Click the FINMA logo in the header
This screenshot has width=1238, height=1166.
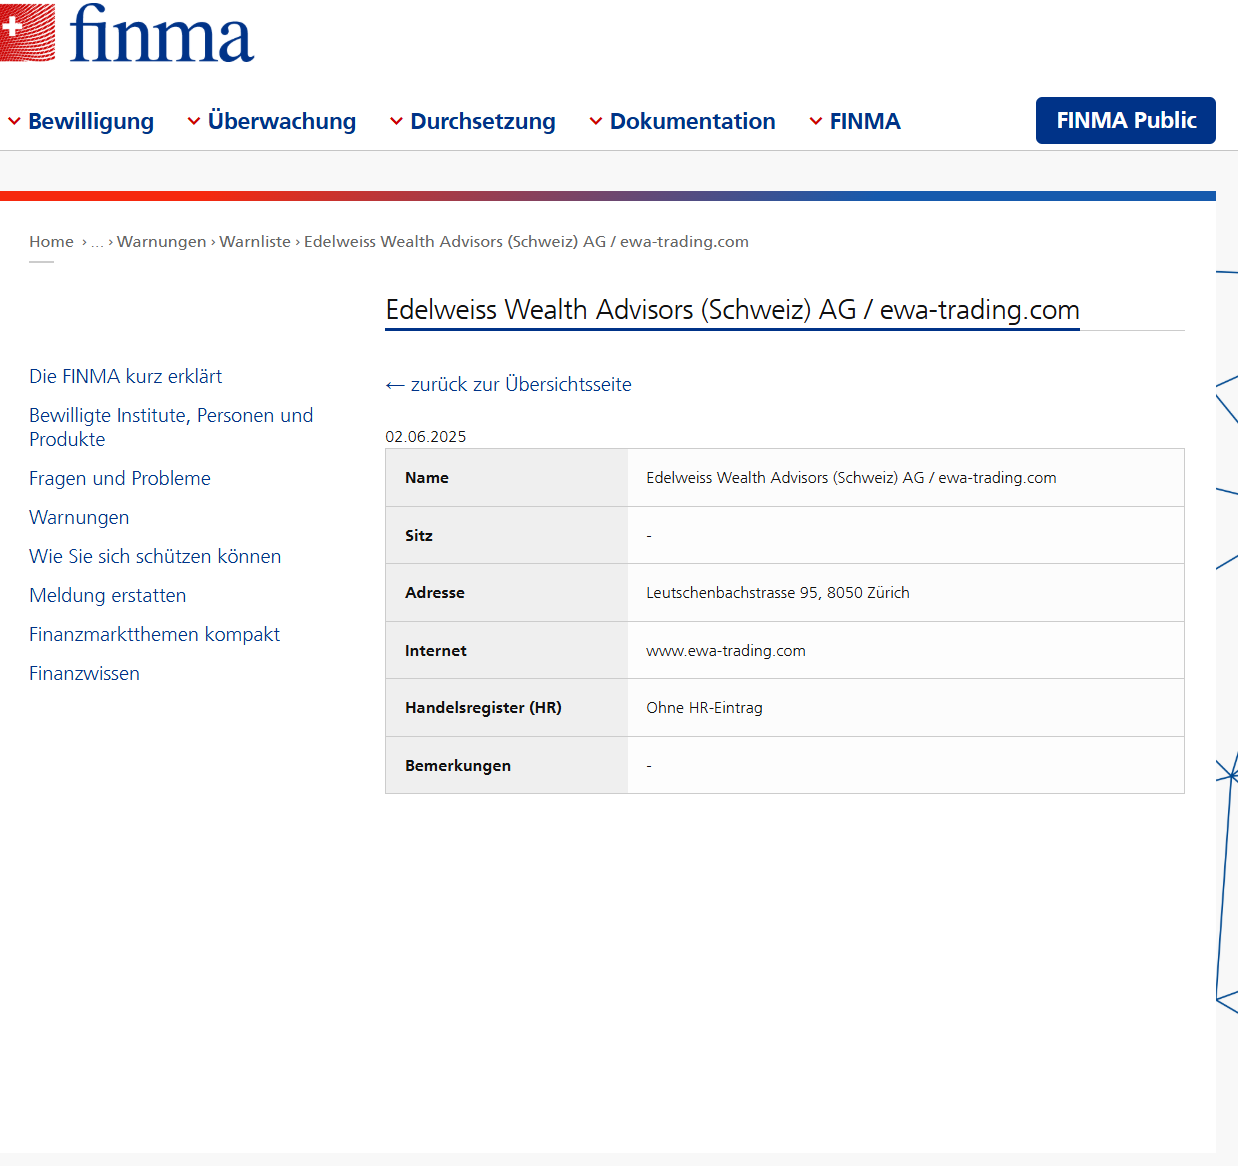[x=127, y=32]
